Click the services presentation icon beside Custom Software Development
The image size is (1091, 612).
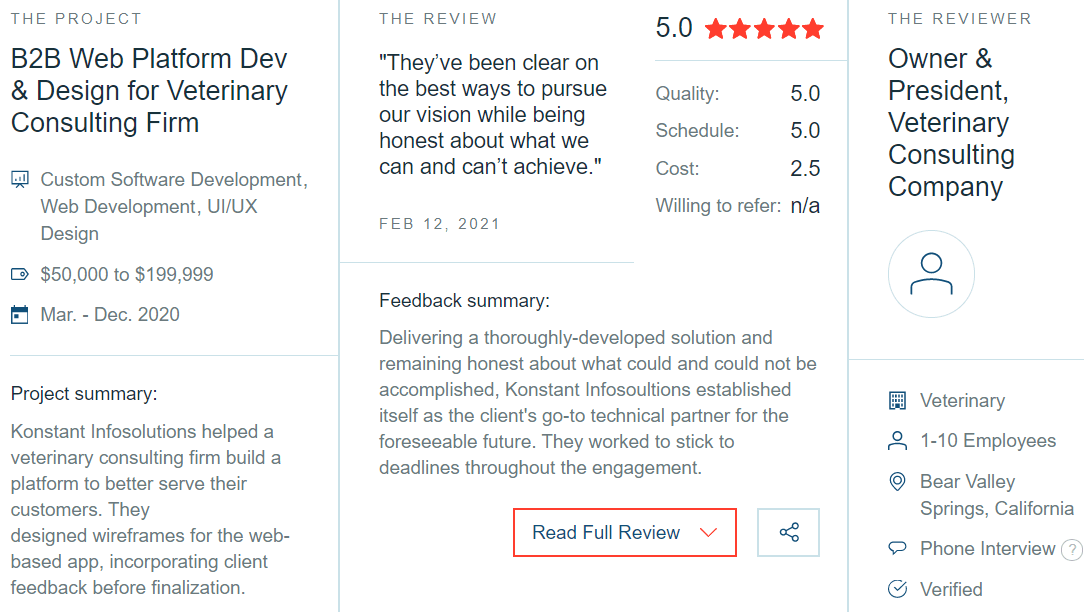(20, 179)
